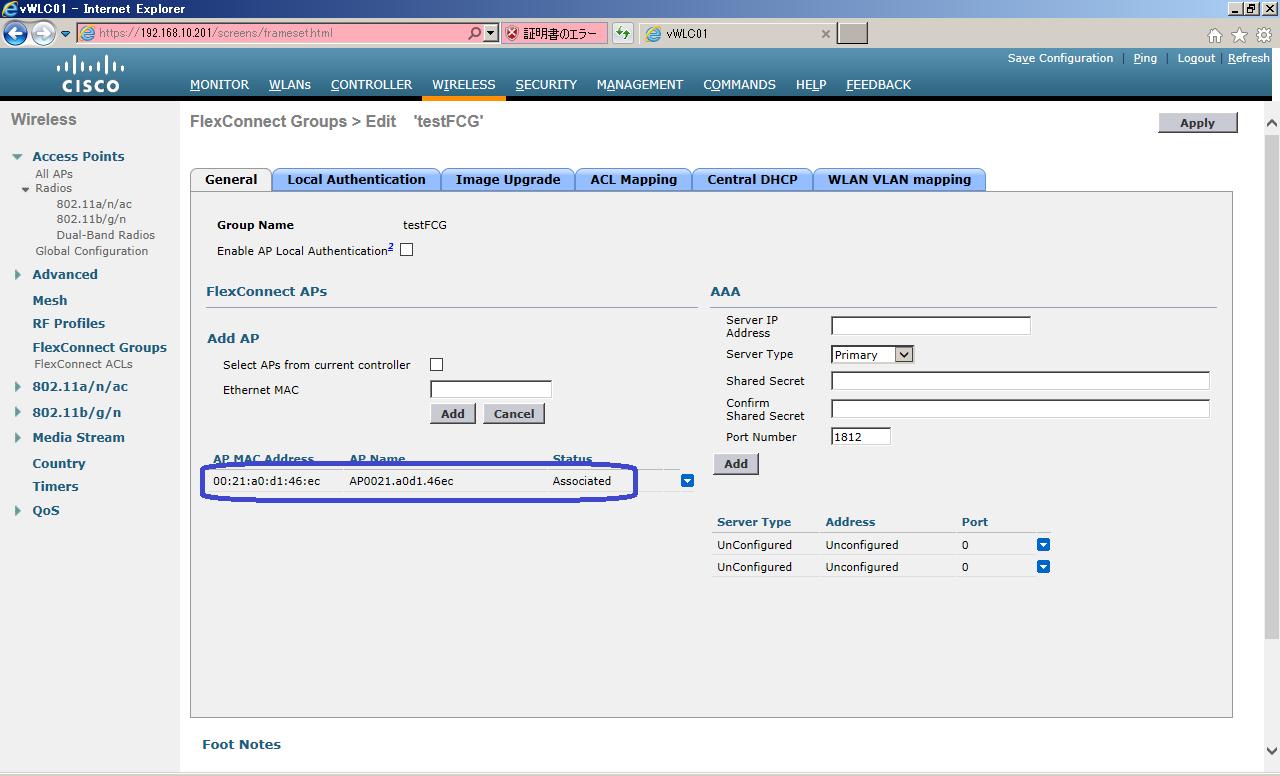This screenshot has width=1280, height=776.
Task: Switch to the Image Upgrade tab
Action: pyautogui.click(x=508, y=180)
